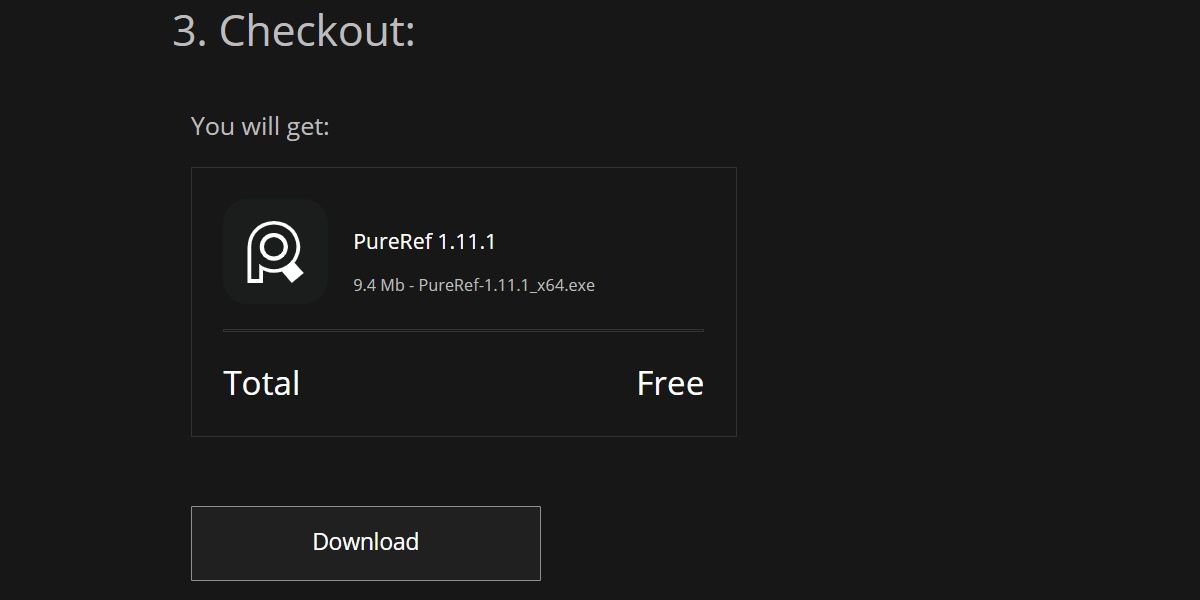The image size is (1200, 600).
Task: Click the word "You" above the product card
Action: pos(212,127)
